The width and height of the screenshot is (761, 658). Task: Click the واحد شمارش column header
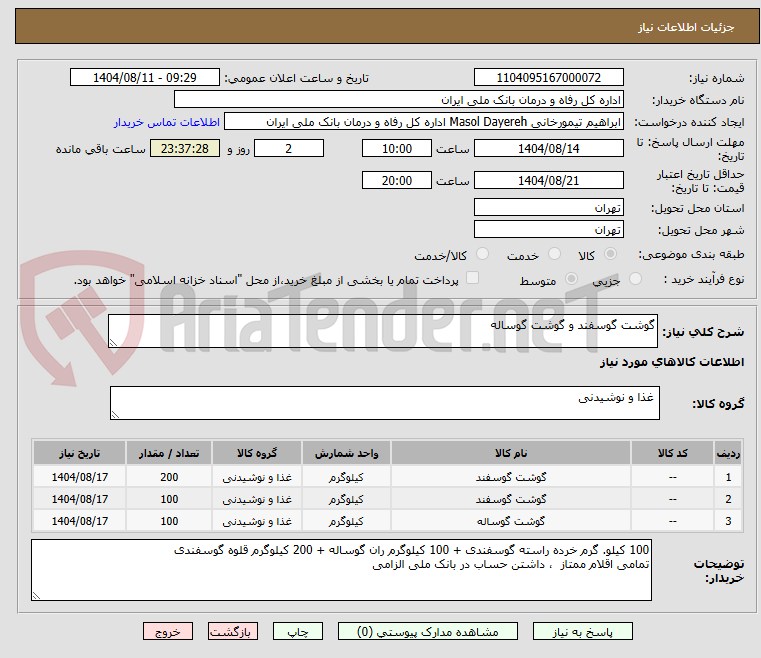[x=346, y=453]
